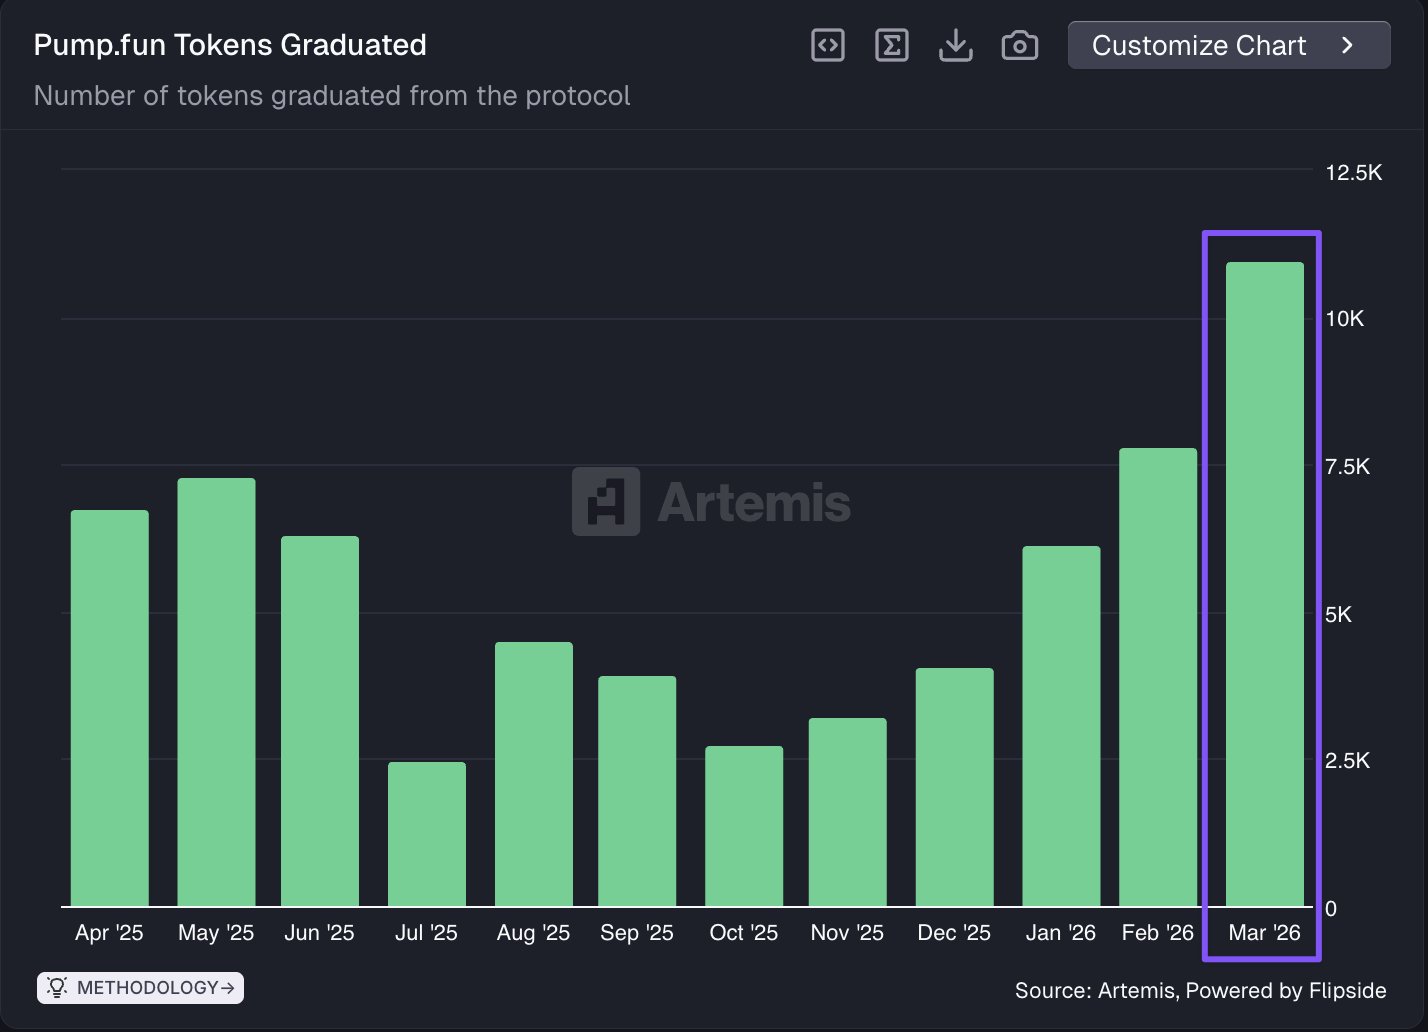Select the Jul '25 bar
1428x1032 pixels.
point(427,834)
